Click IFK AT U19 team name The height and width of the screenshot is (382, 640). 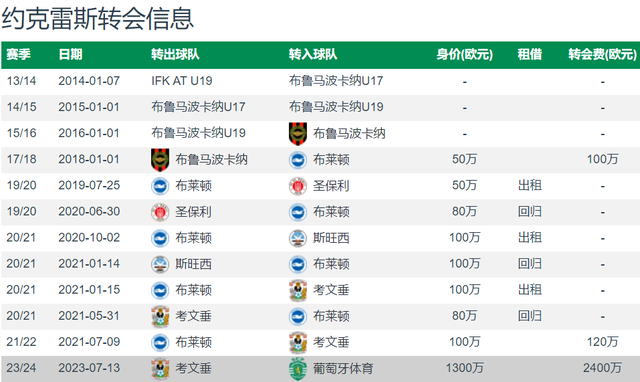(182, 81)
